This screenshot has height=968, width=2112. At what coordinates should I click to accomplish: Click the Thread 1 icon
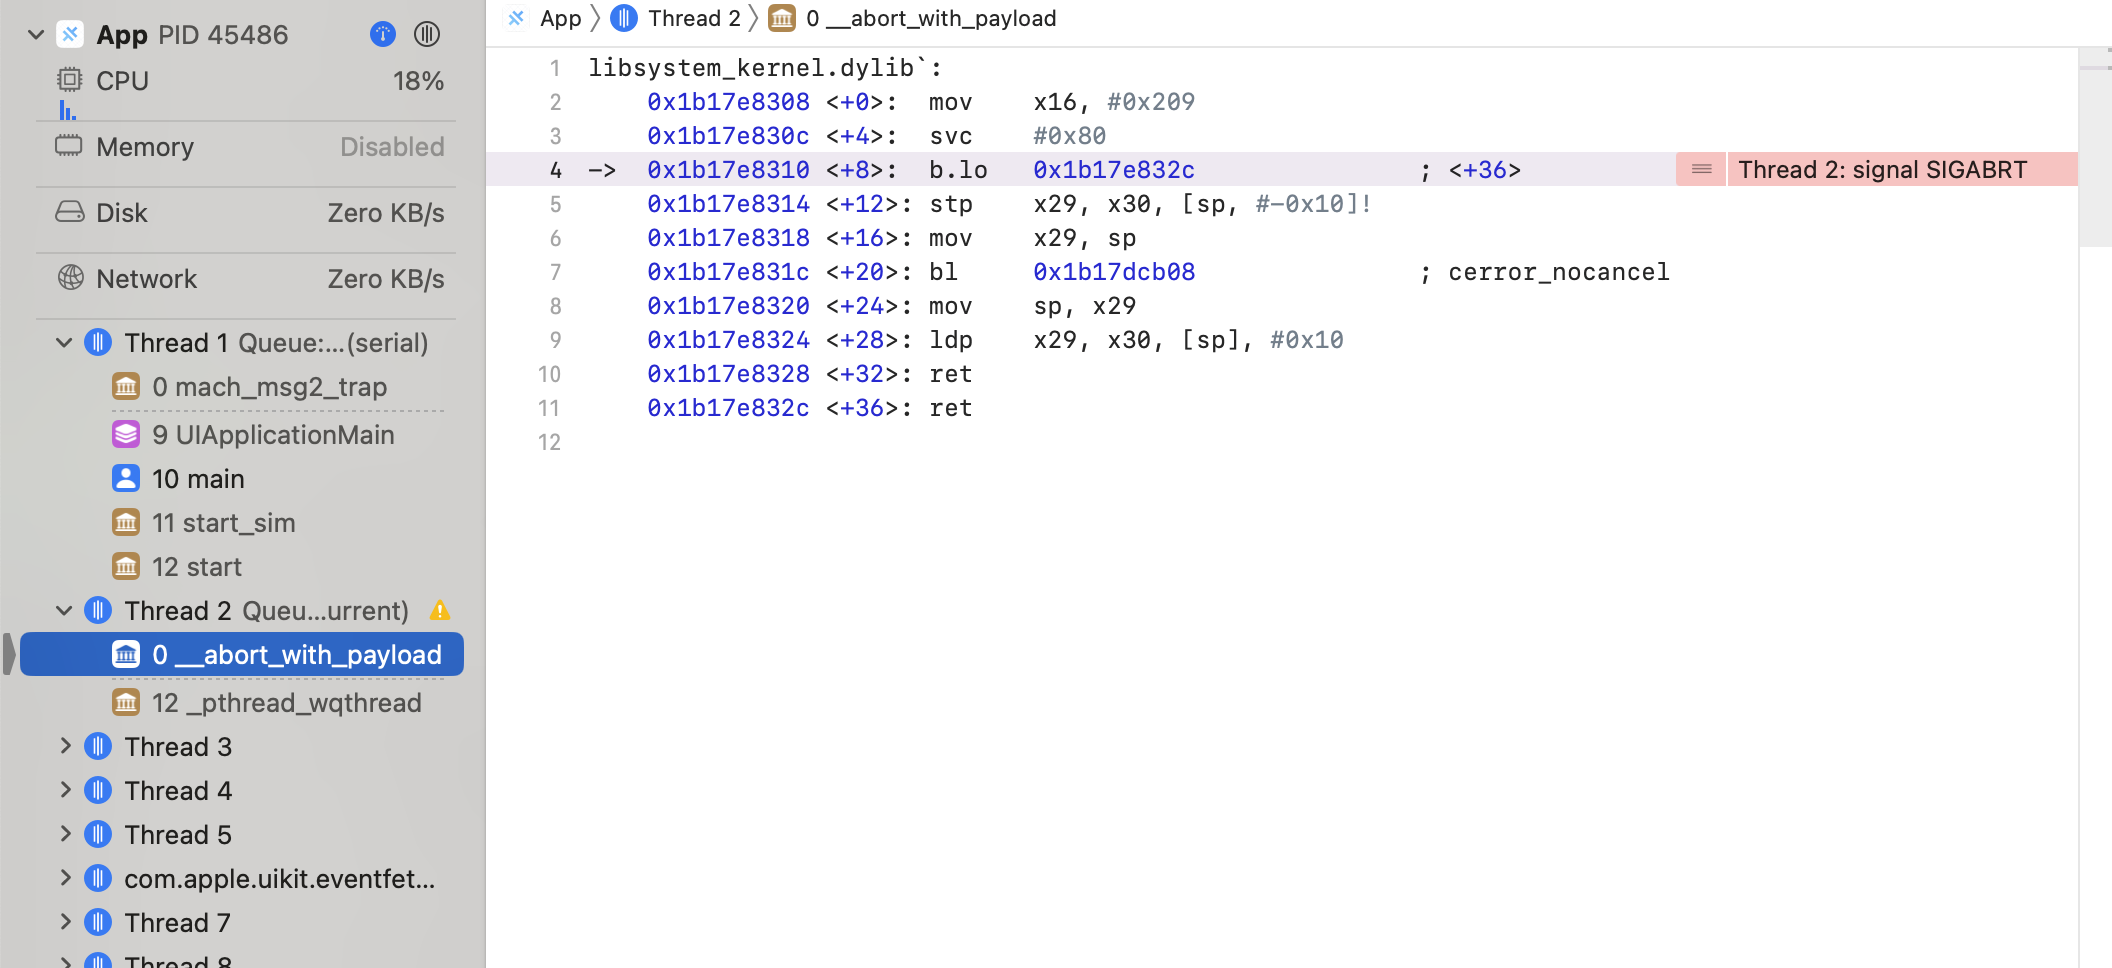98,343
